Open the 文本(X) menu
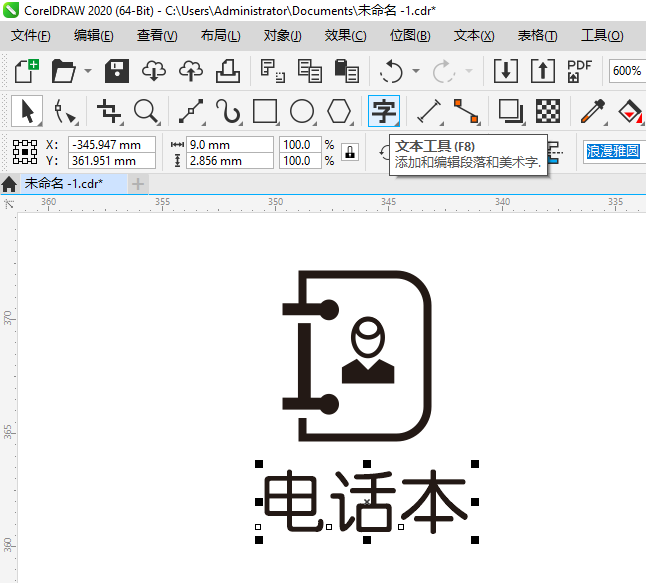646x583 pixels. [x=474, y=36]
